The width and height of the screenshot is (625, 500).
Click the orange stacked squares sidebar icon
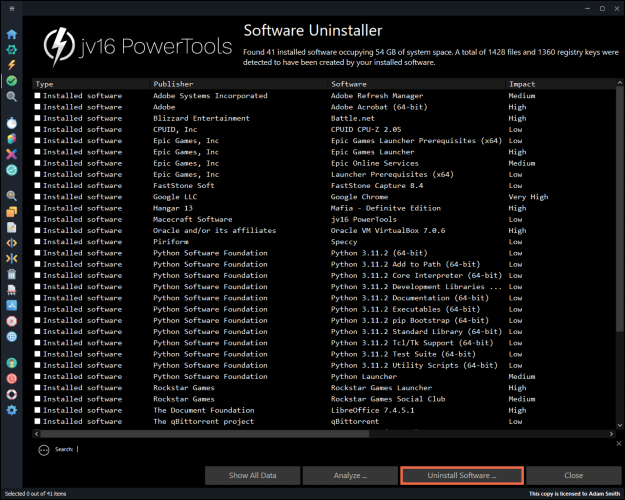pyautogui.click(x=12, y=212)
